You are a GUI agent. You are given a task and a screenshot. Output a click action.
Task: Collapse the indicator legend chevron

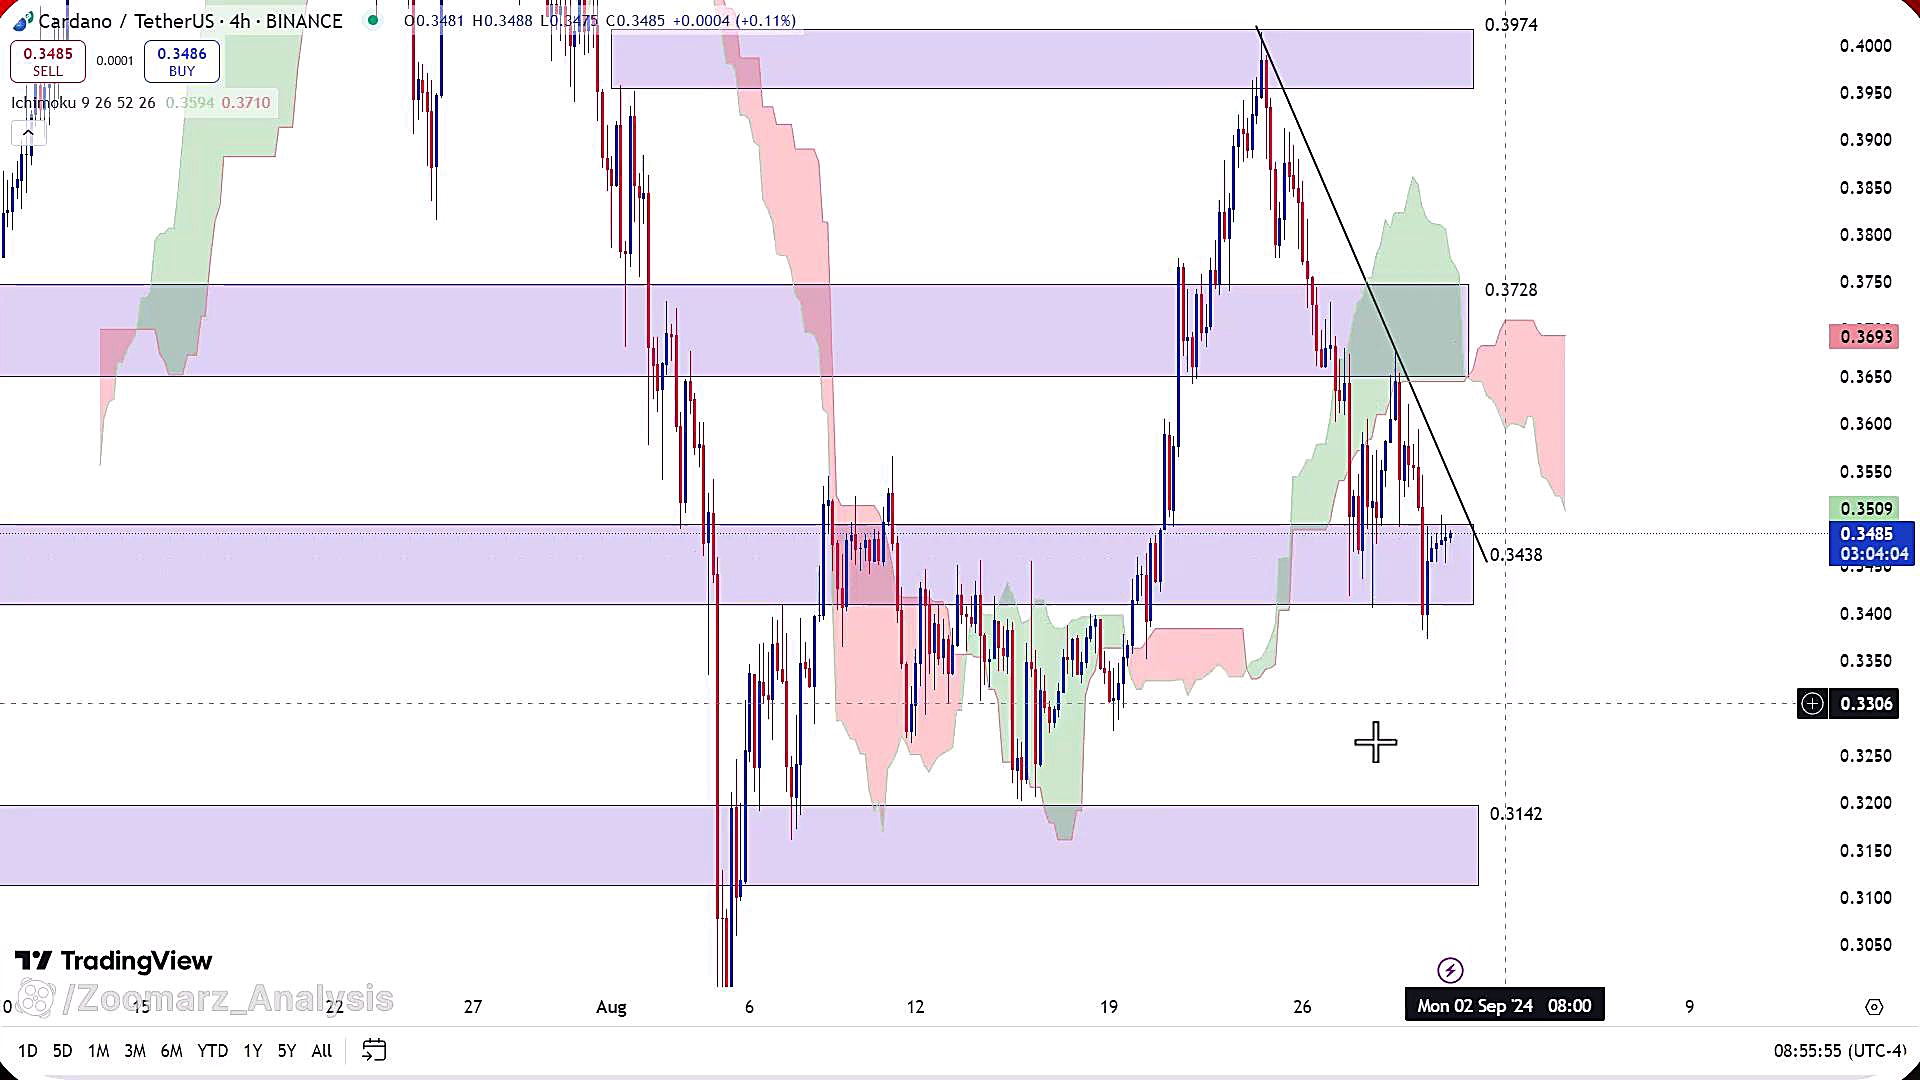28,133
